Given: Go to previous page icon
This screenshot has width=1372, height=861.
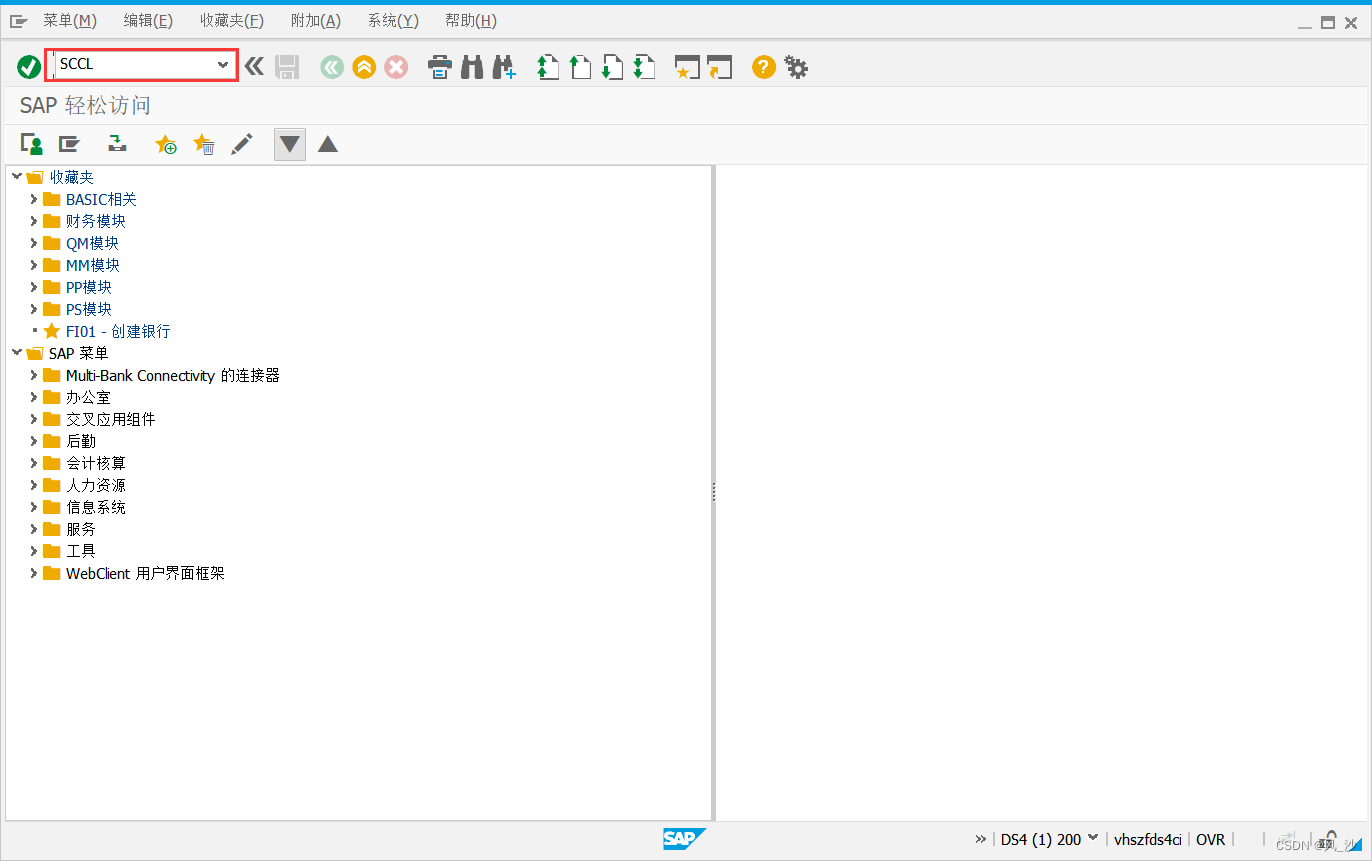Looking at the screenshot, I should tap(580, 67).
